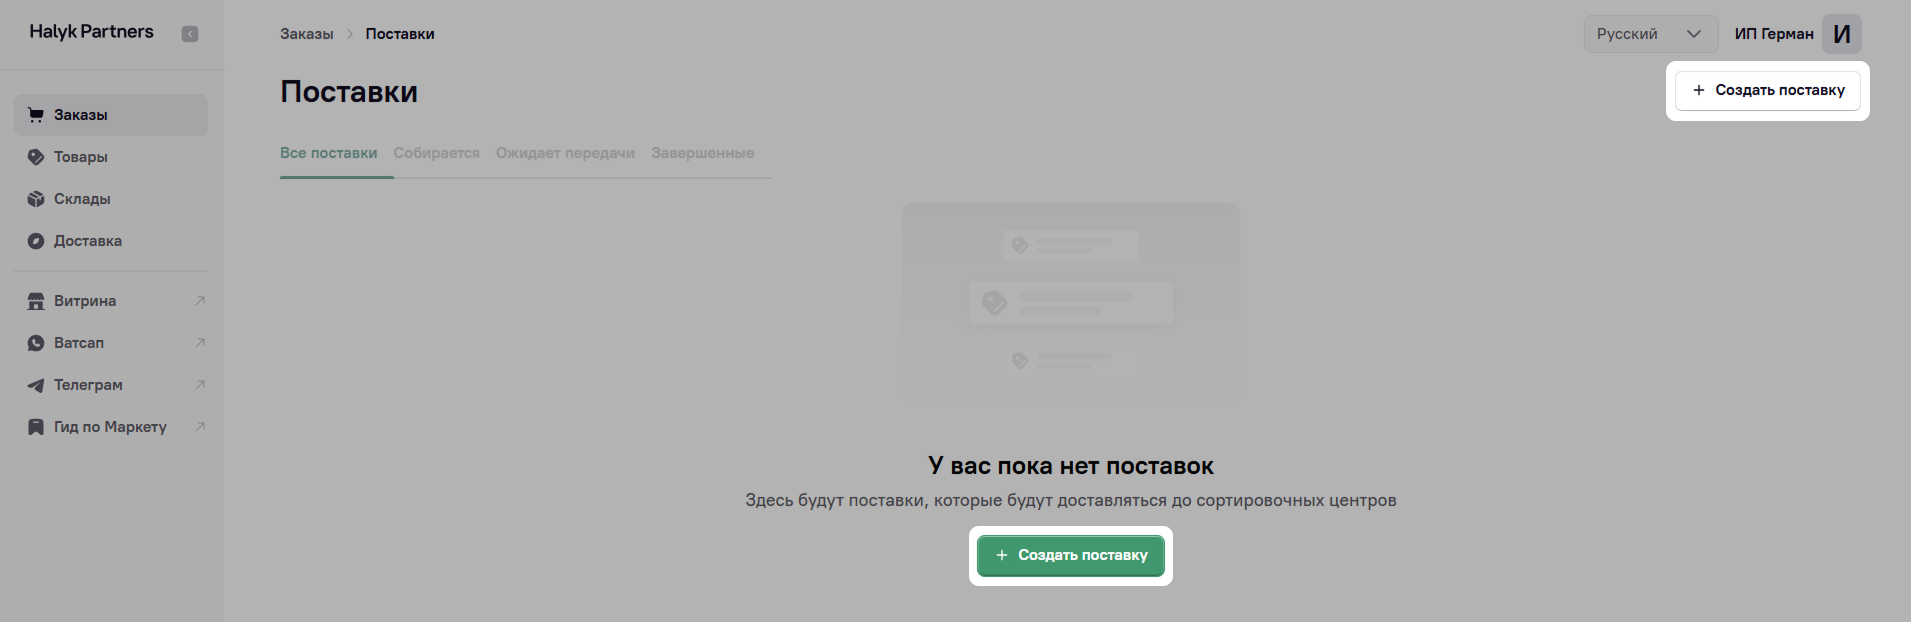Click the box icon beside Склады

click(36, 199)
